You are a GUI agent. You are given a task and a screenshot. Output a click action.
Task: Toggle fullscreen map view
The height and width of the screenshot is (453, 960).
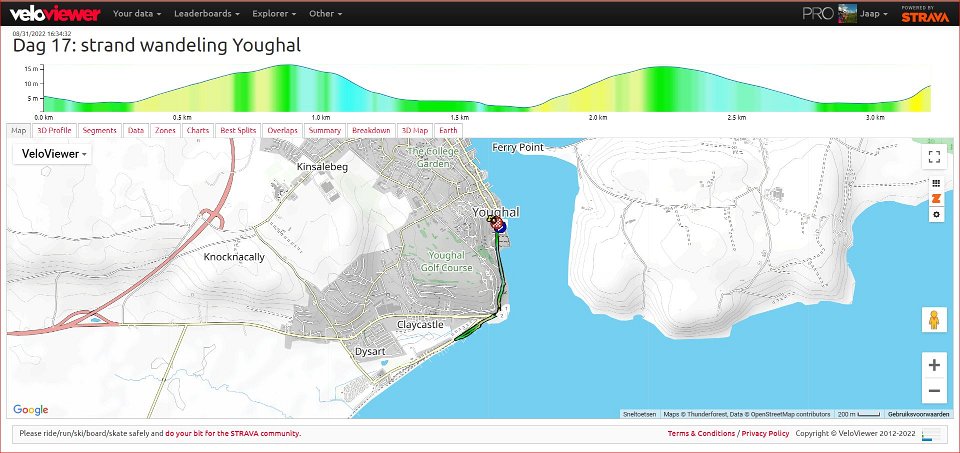click(935, 157)
